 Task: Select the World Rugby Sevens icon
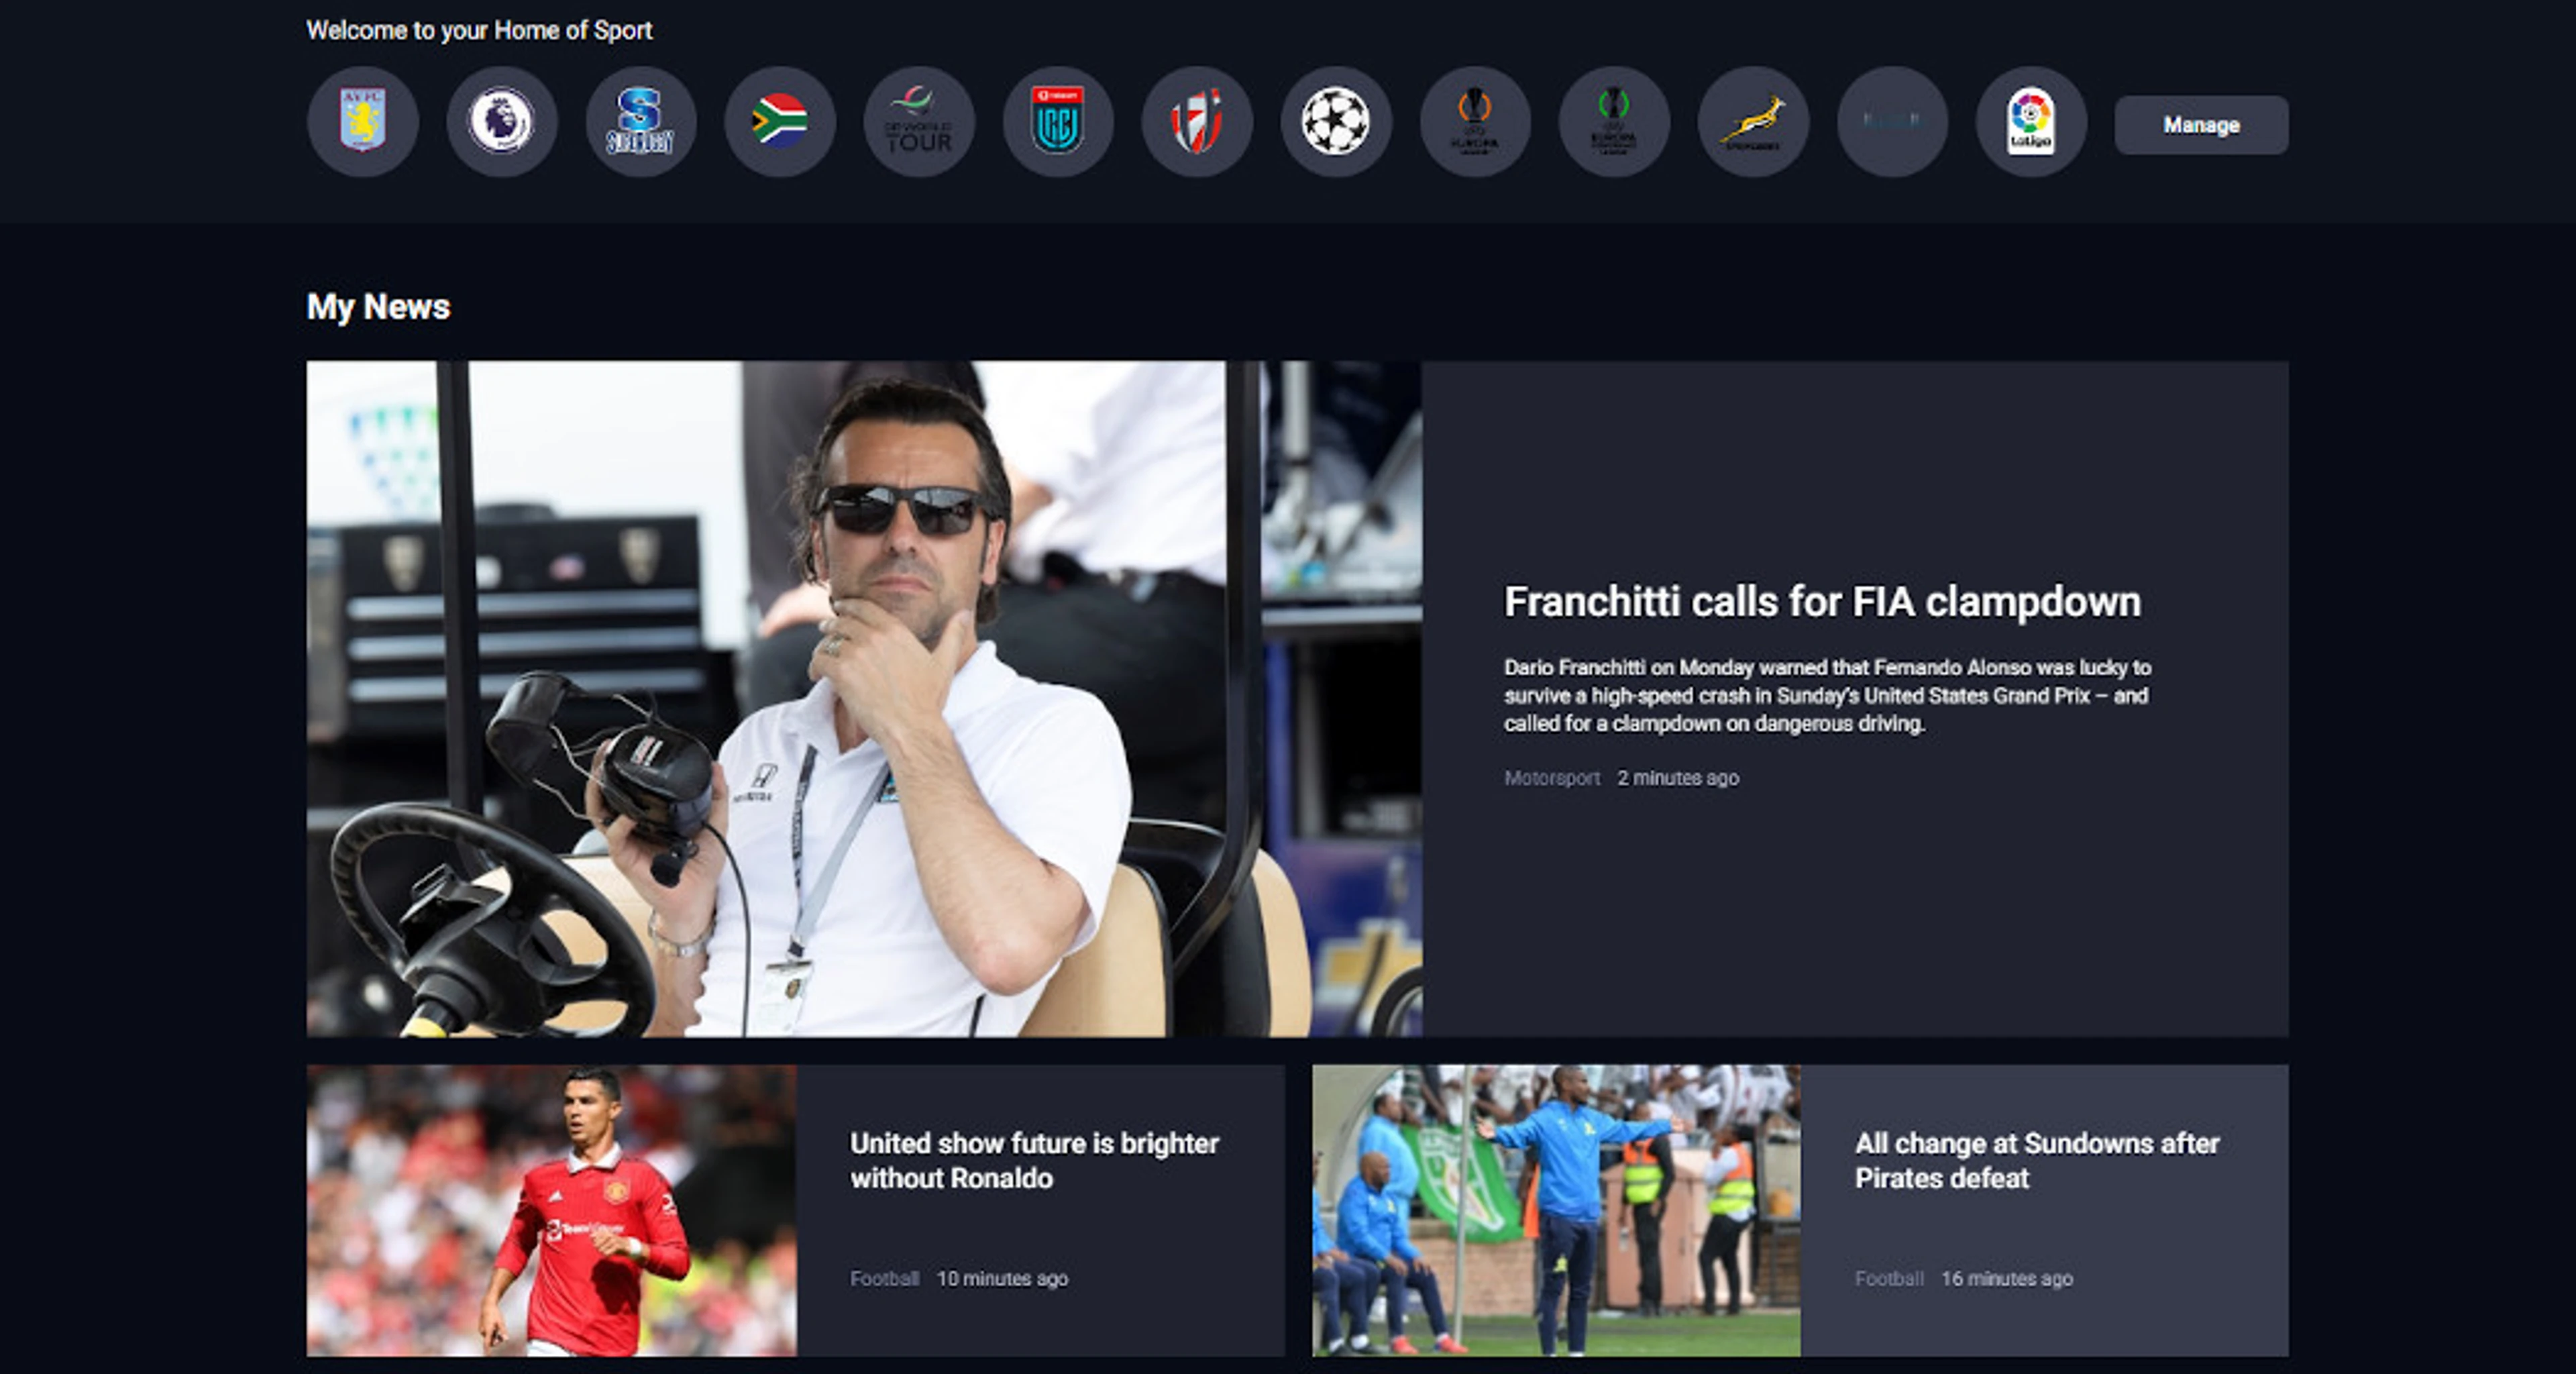tap(1197, 121)
